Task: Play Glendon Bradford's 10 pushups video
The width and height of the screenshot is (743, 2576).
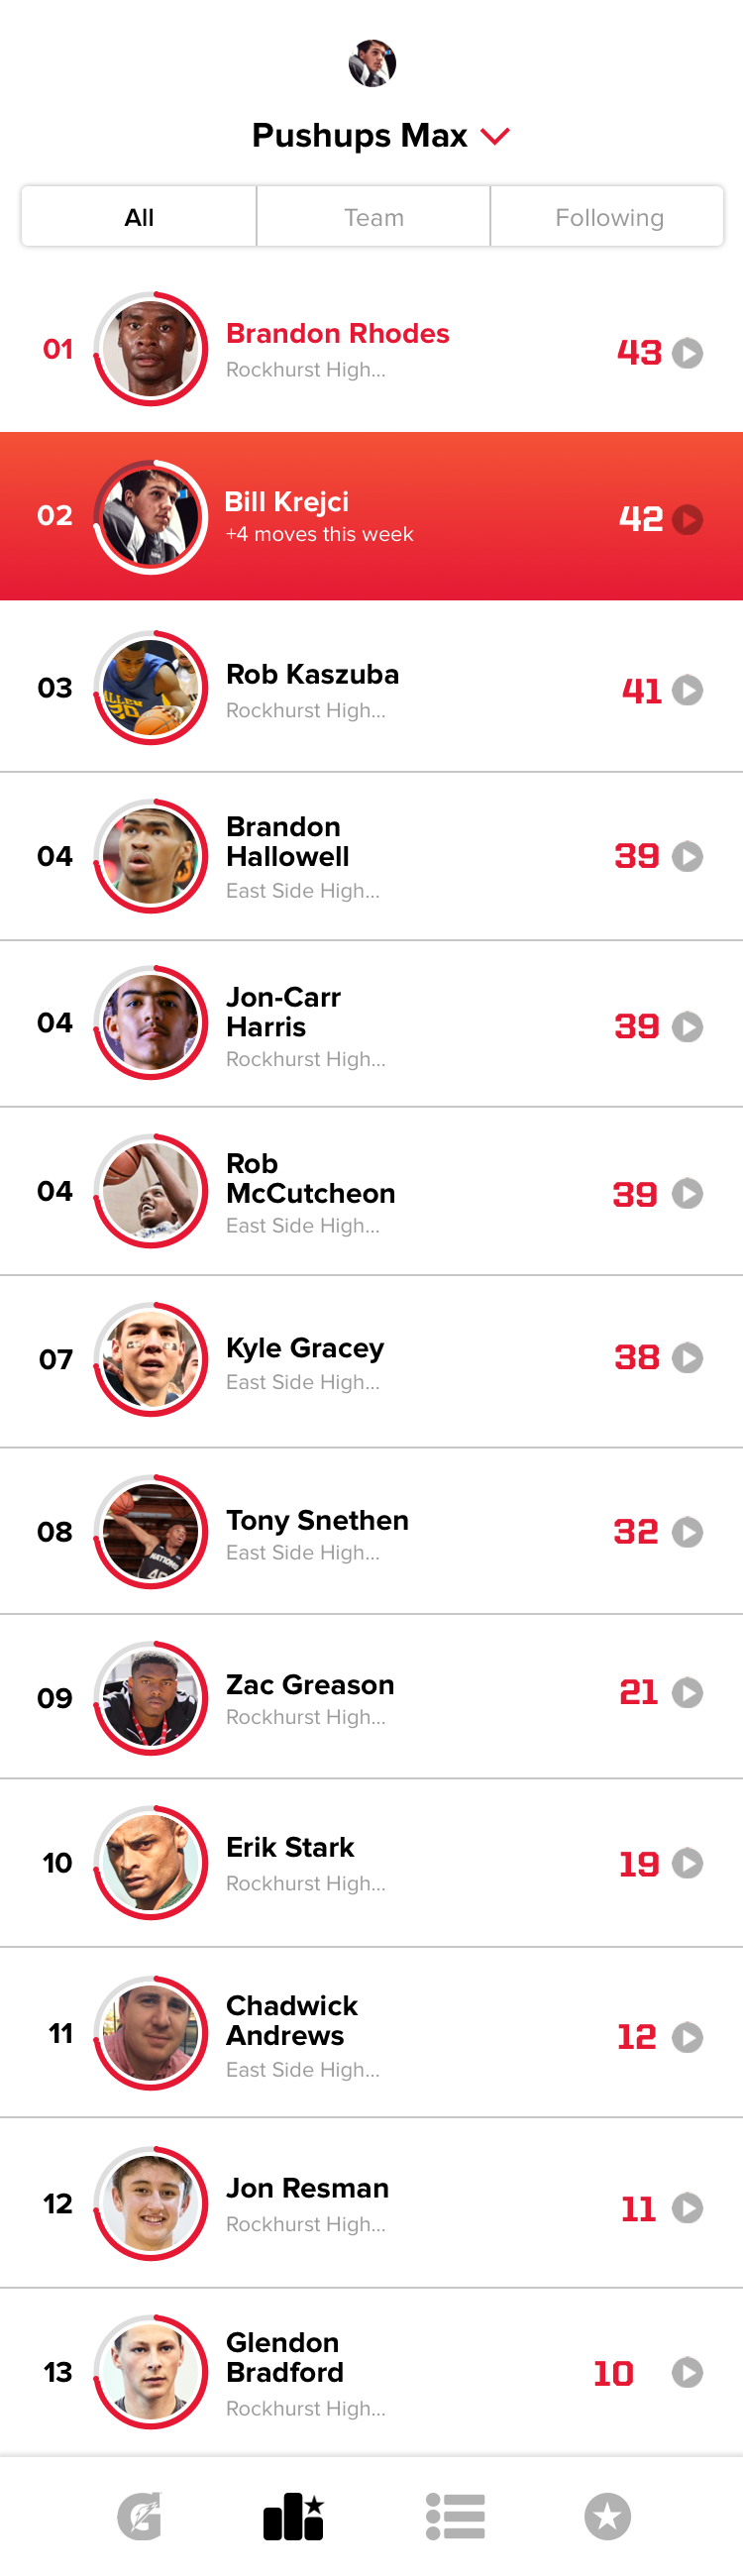Action: pyautogui.click(x=687, y=2371)
